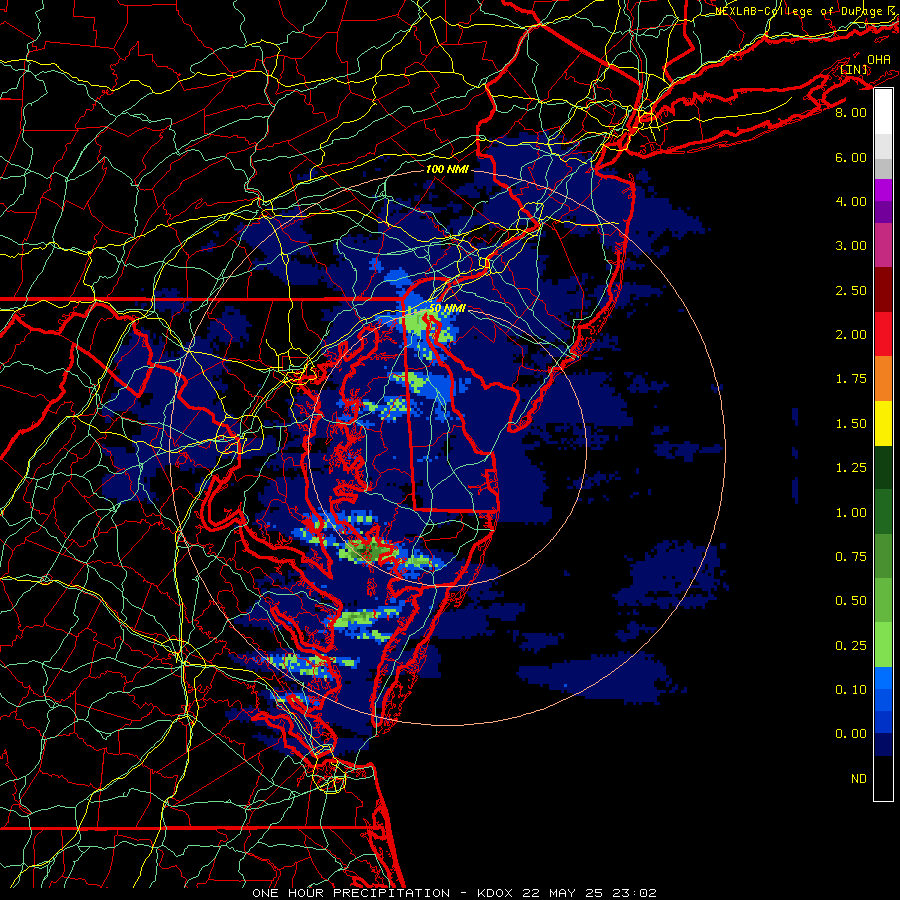Click the "0.50" legend value
This screenshot has height=900, width=900.
coord(851,601)
